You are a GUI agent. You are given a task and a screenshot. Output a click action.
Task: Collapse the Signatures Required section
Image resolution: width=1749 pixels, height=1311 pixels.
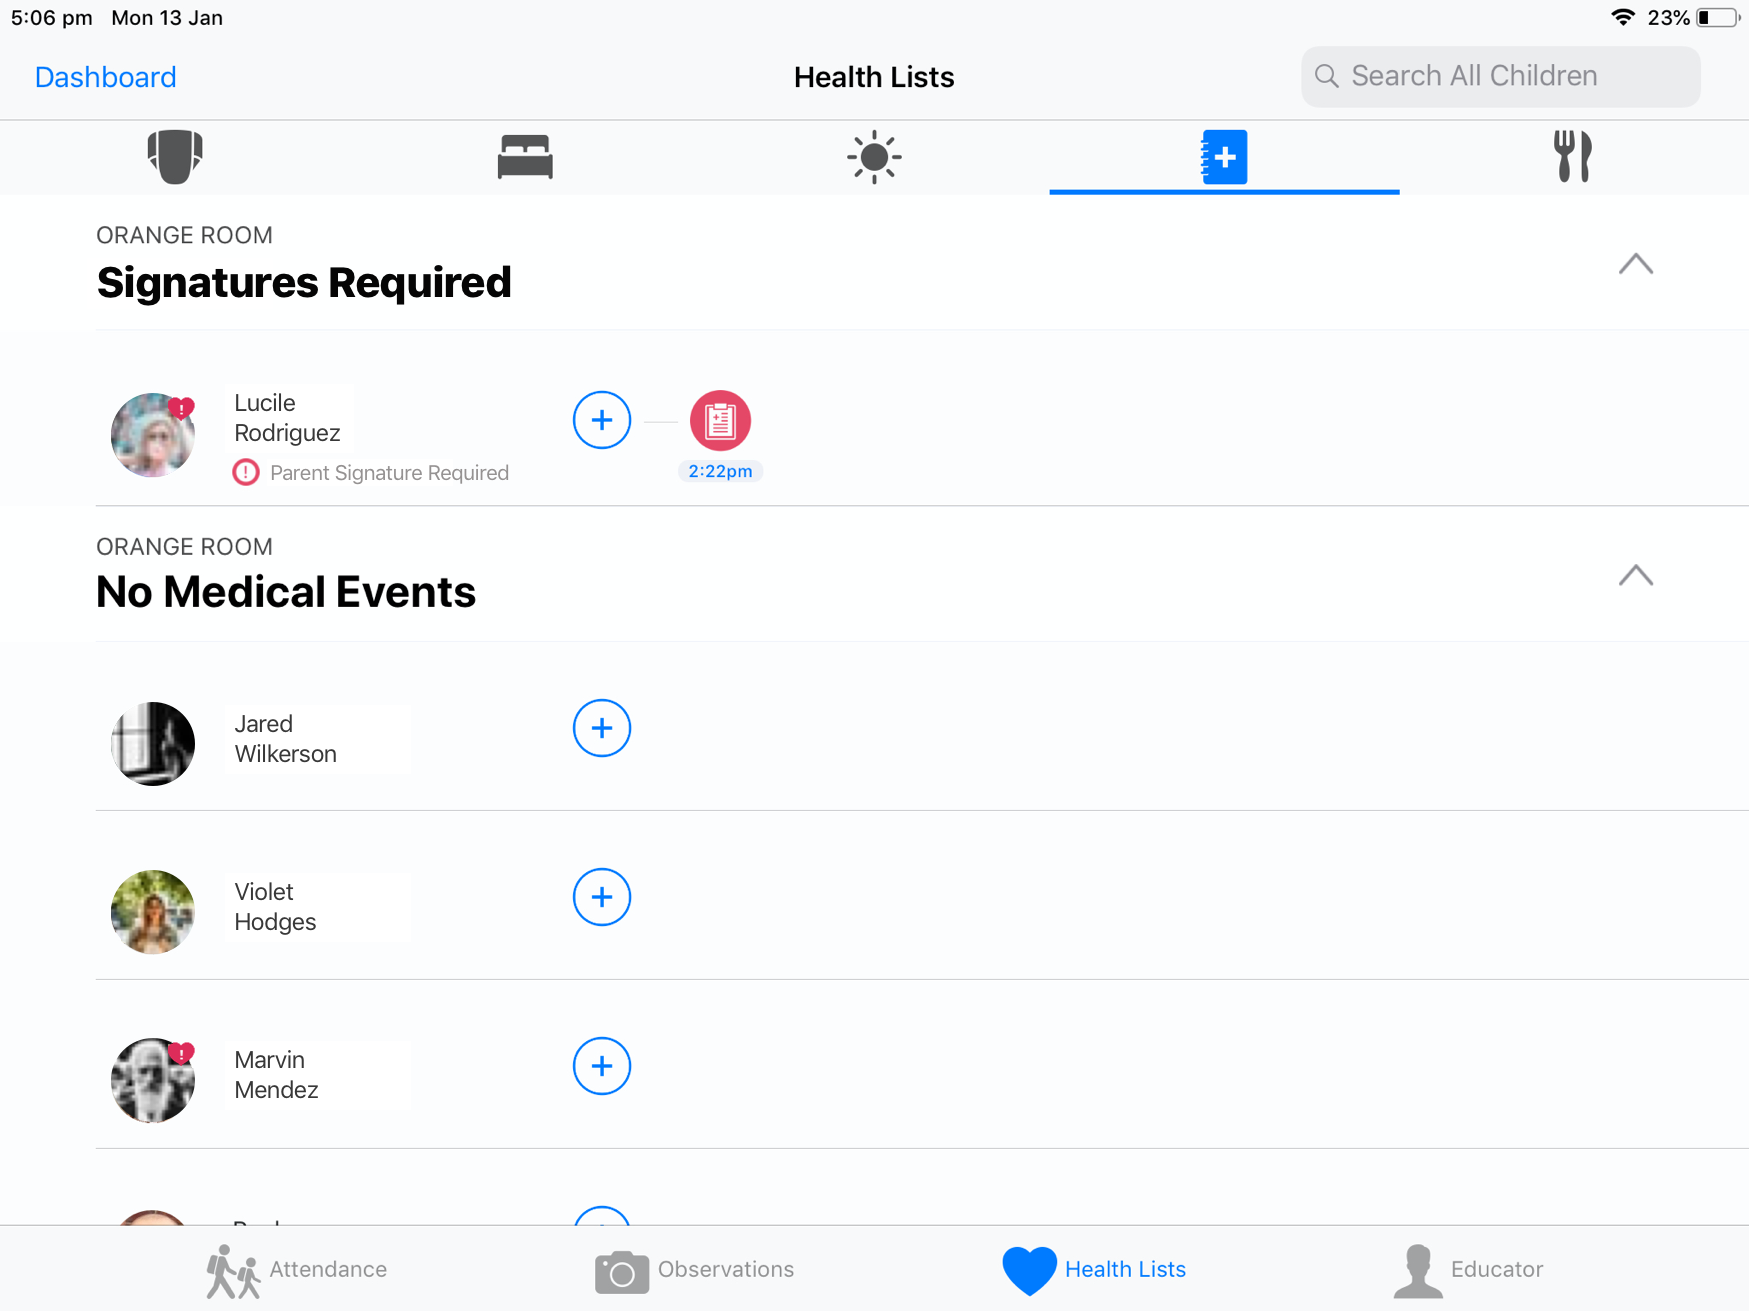coord(1635,265)
